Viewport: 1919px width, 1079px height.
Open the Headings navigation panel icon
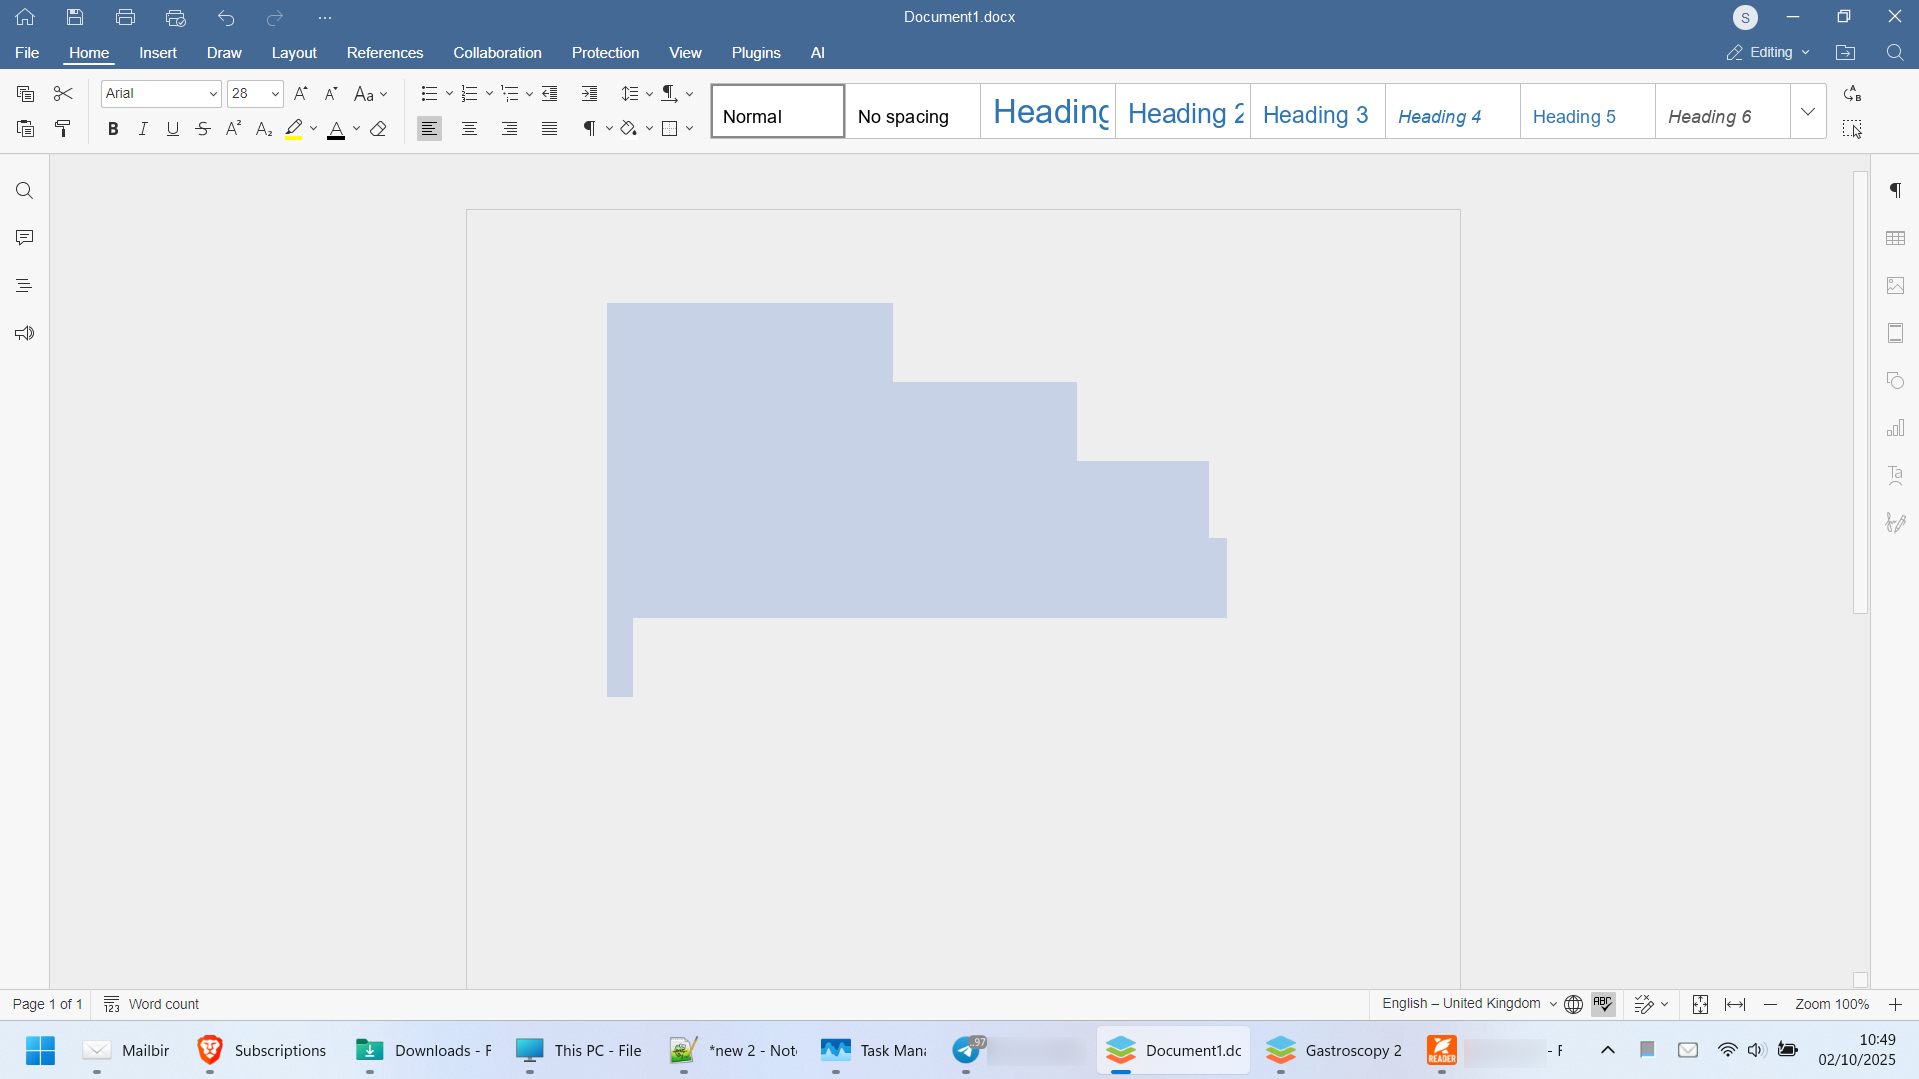pyautogui.click(x=24, y=286)
